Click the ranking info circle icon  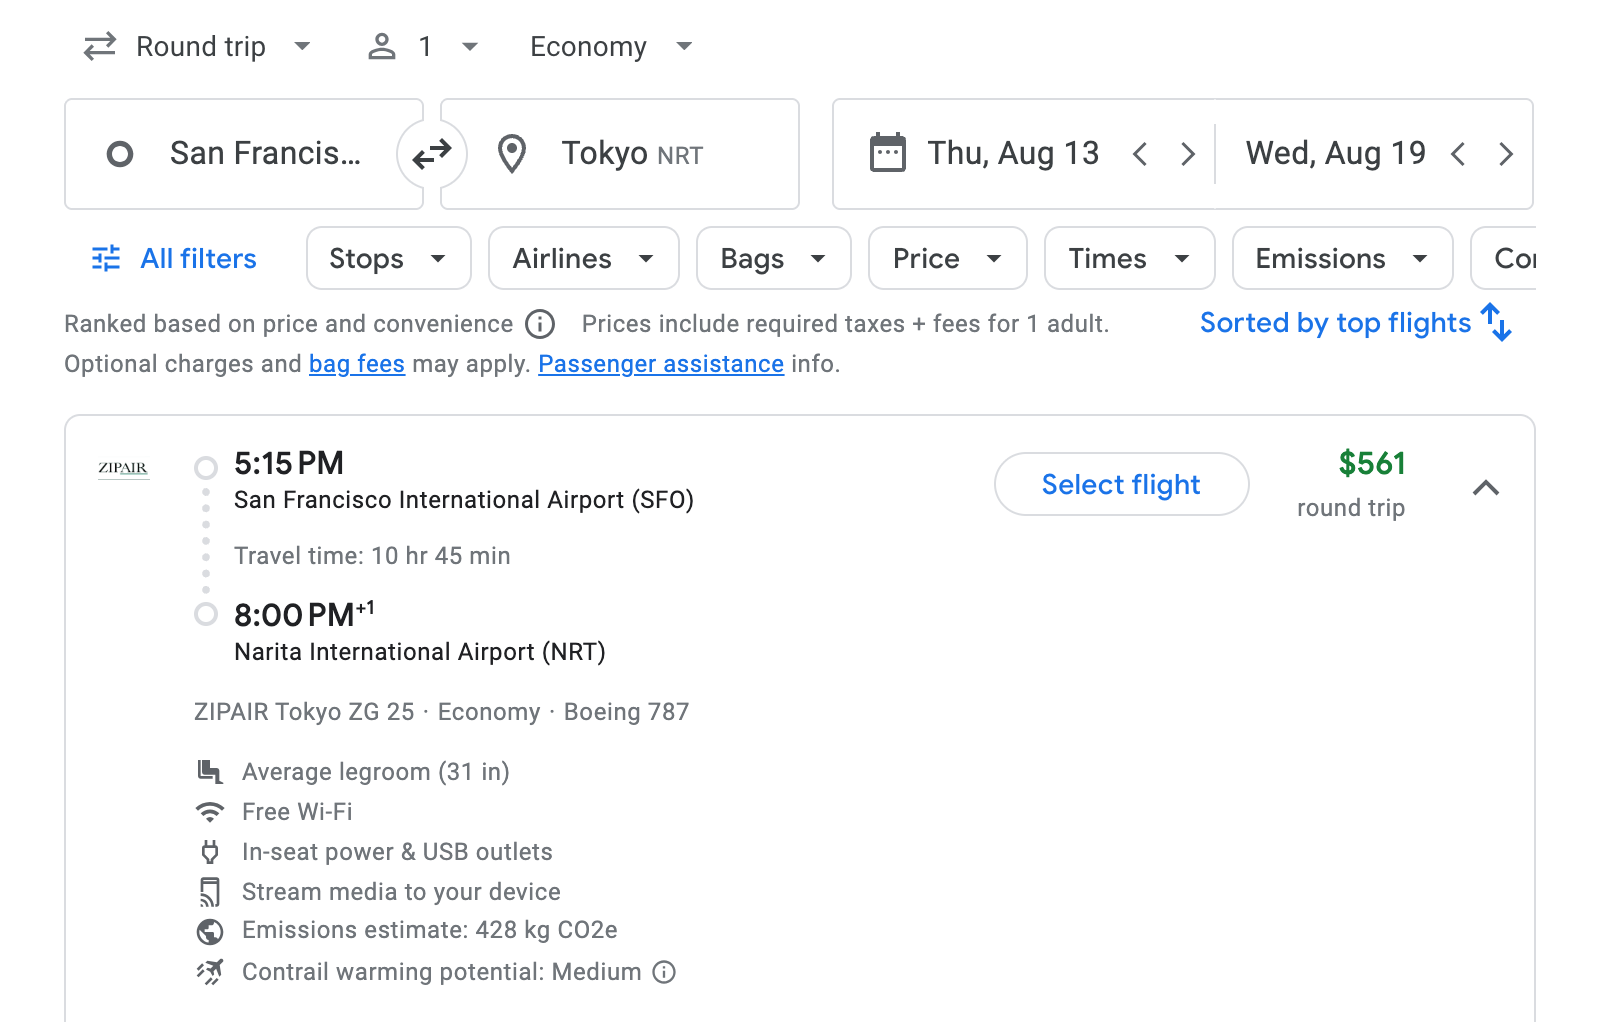pos(539,324)
